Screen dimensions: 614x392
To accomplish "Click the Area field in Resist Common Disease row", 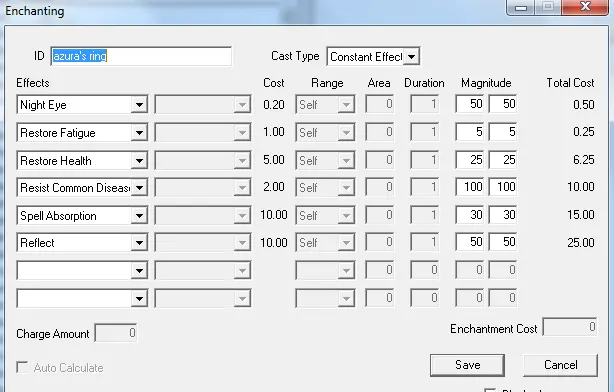I will (x=379, y=187).
